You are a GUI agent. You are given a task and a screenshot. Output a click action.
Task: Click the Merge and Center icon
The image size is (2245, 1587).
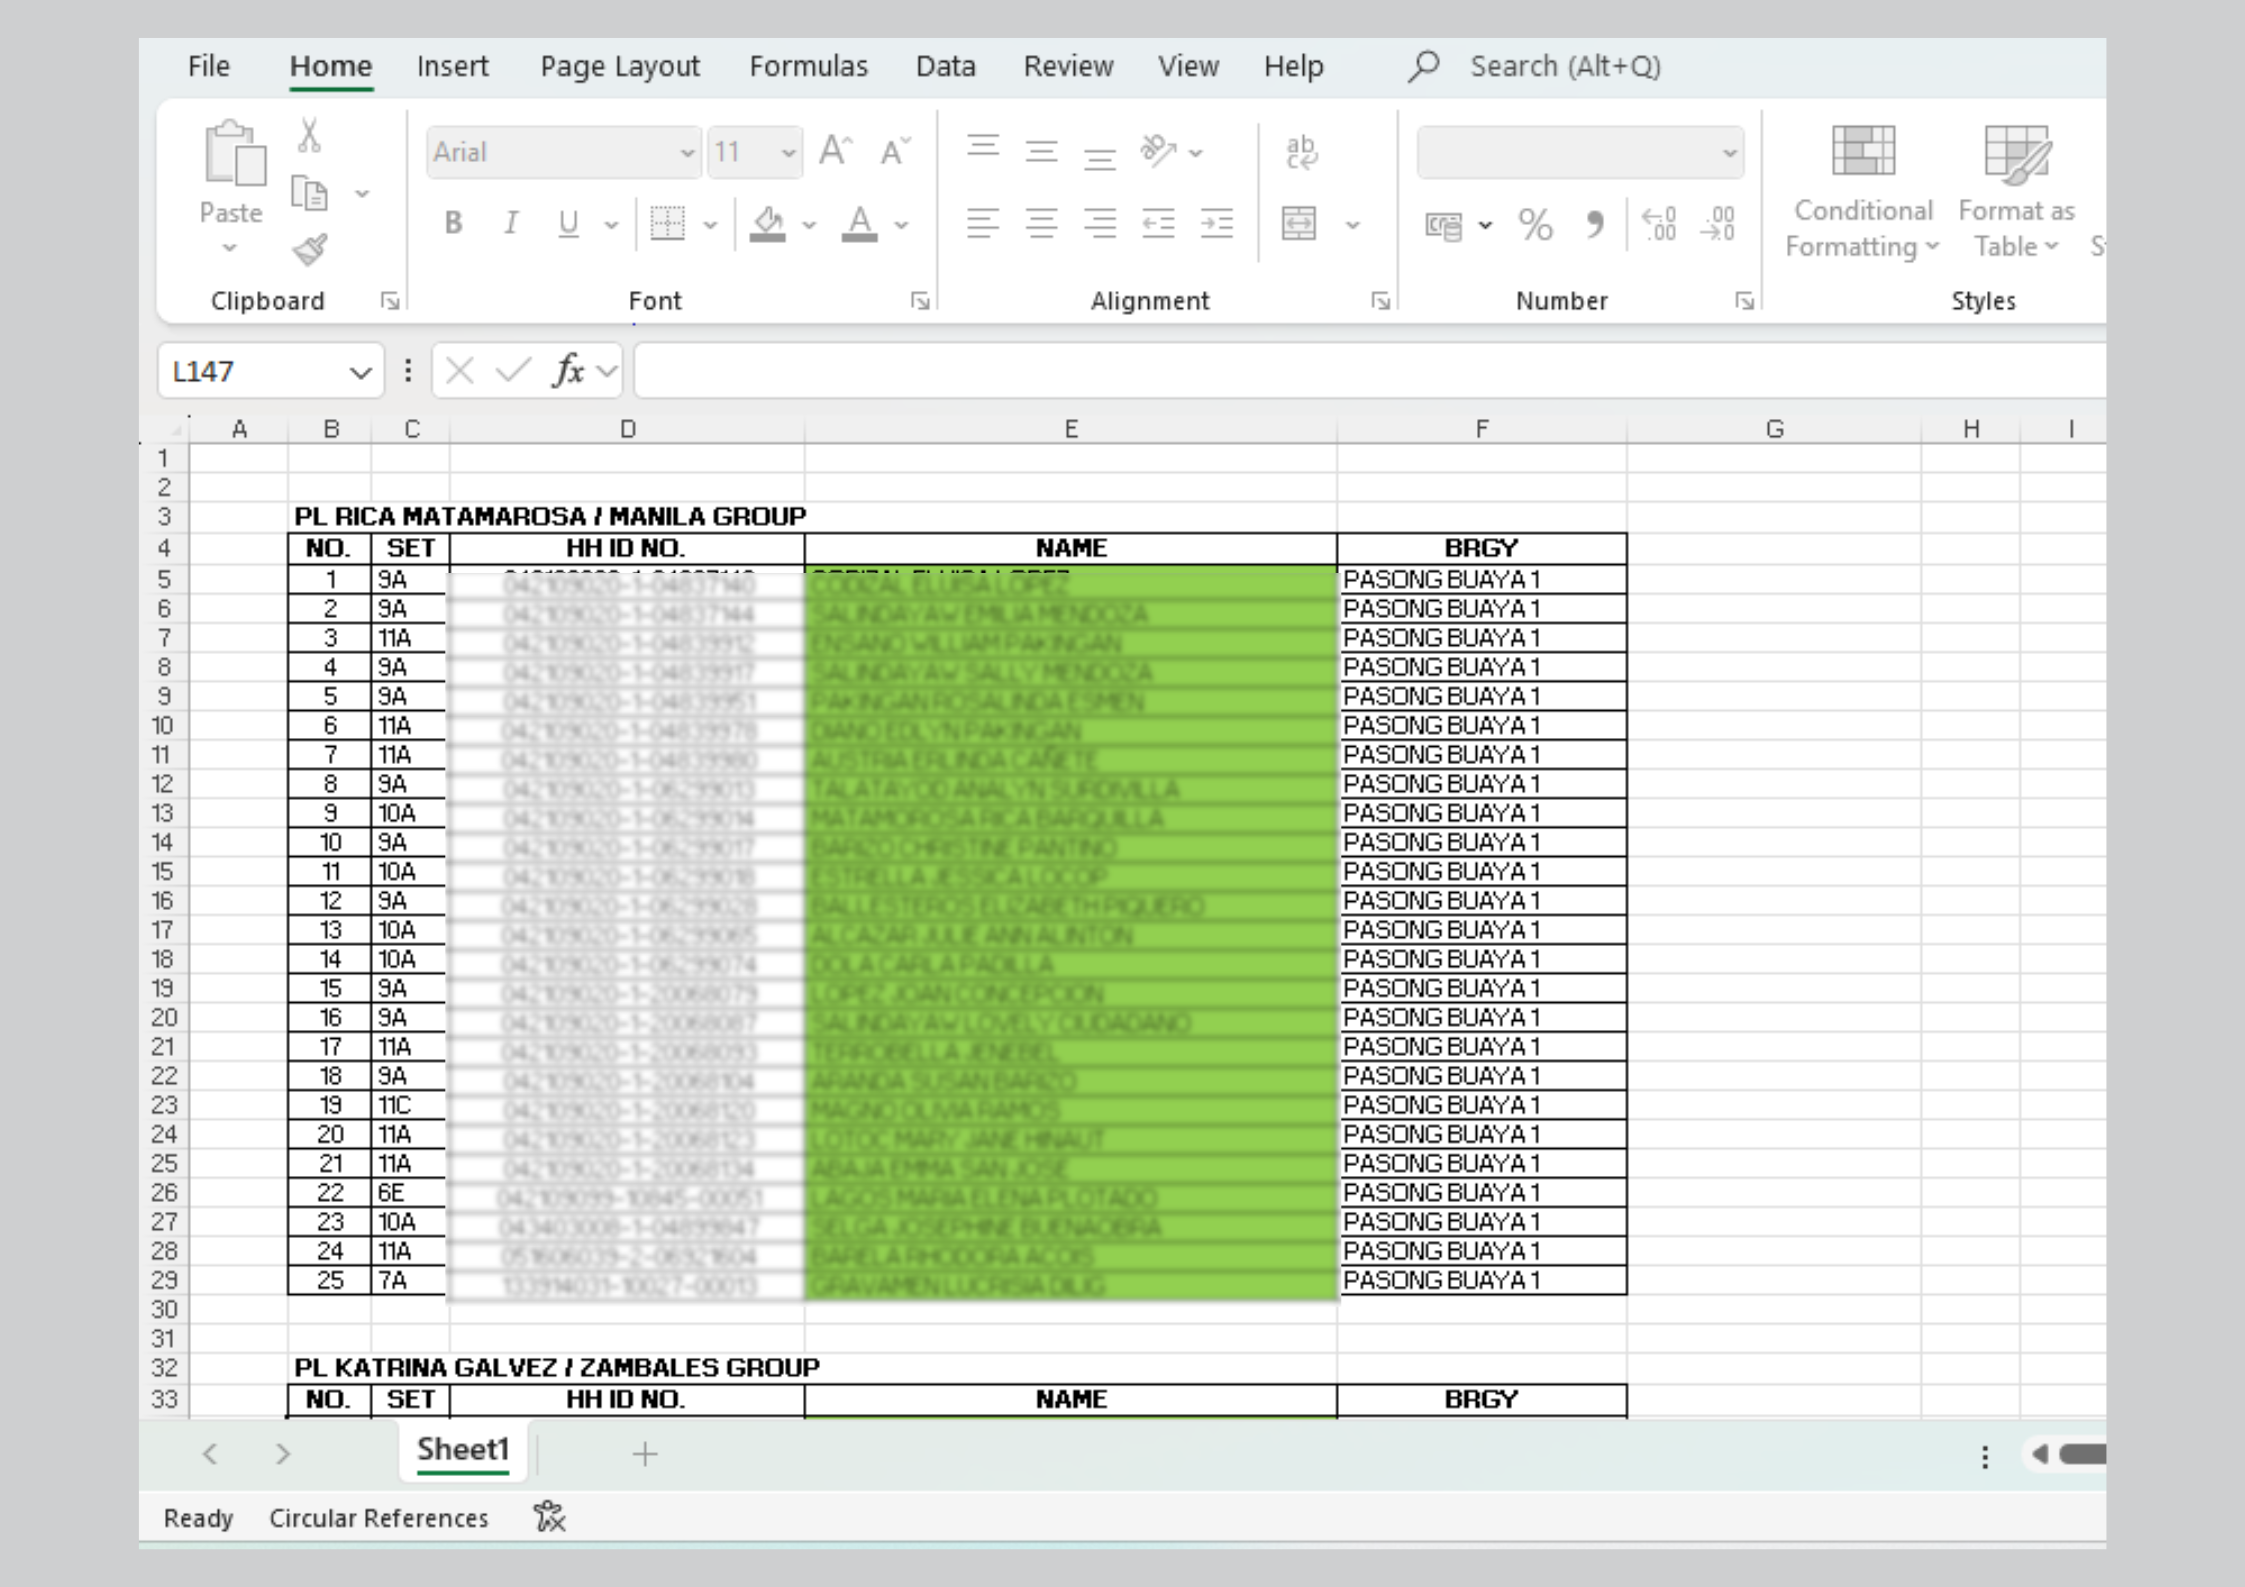pos(1299,223)
